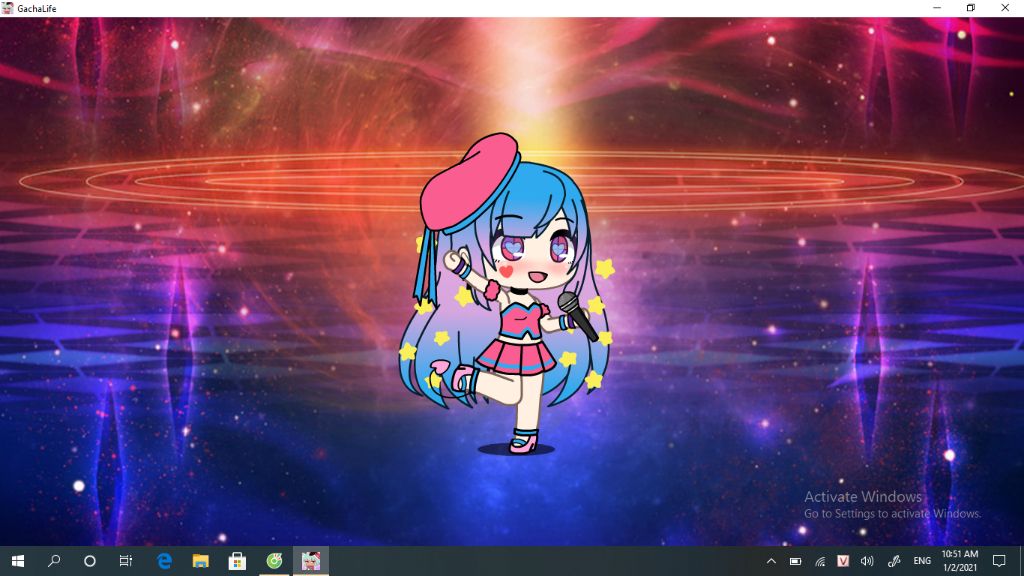1024x576 pixels.
Task: Close the GachaLife window
Action: tap(1005, 8)
